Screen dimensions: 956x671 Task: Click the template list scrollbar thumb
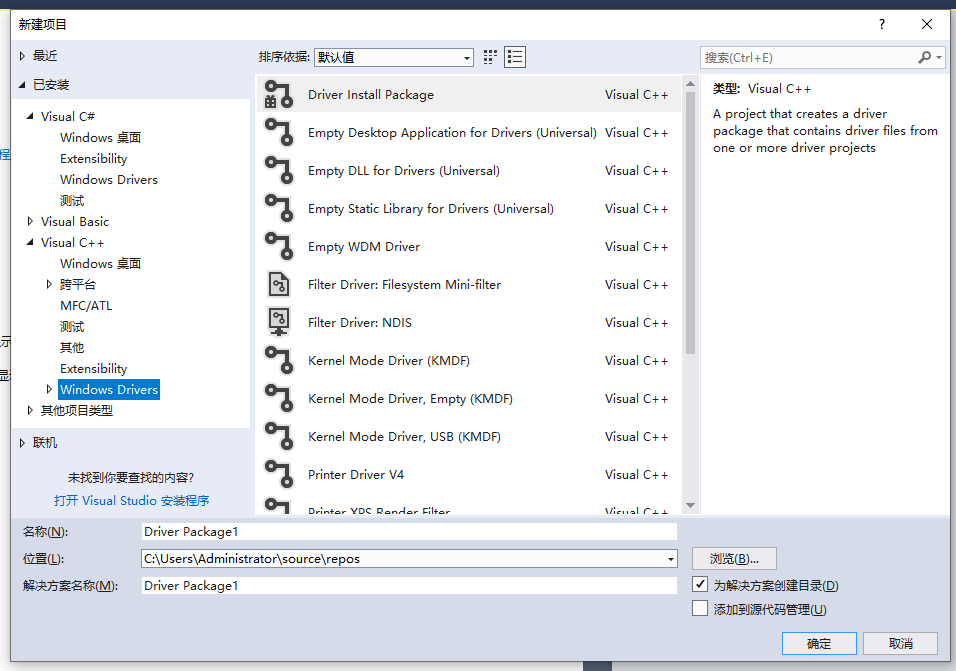690,222
